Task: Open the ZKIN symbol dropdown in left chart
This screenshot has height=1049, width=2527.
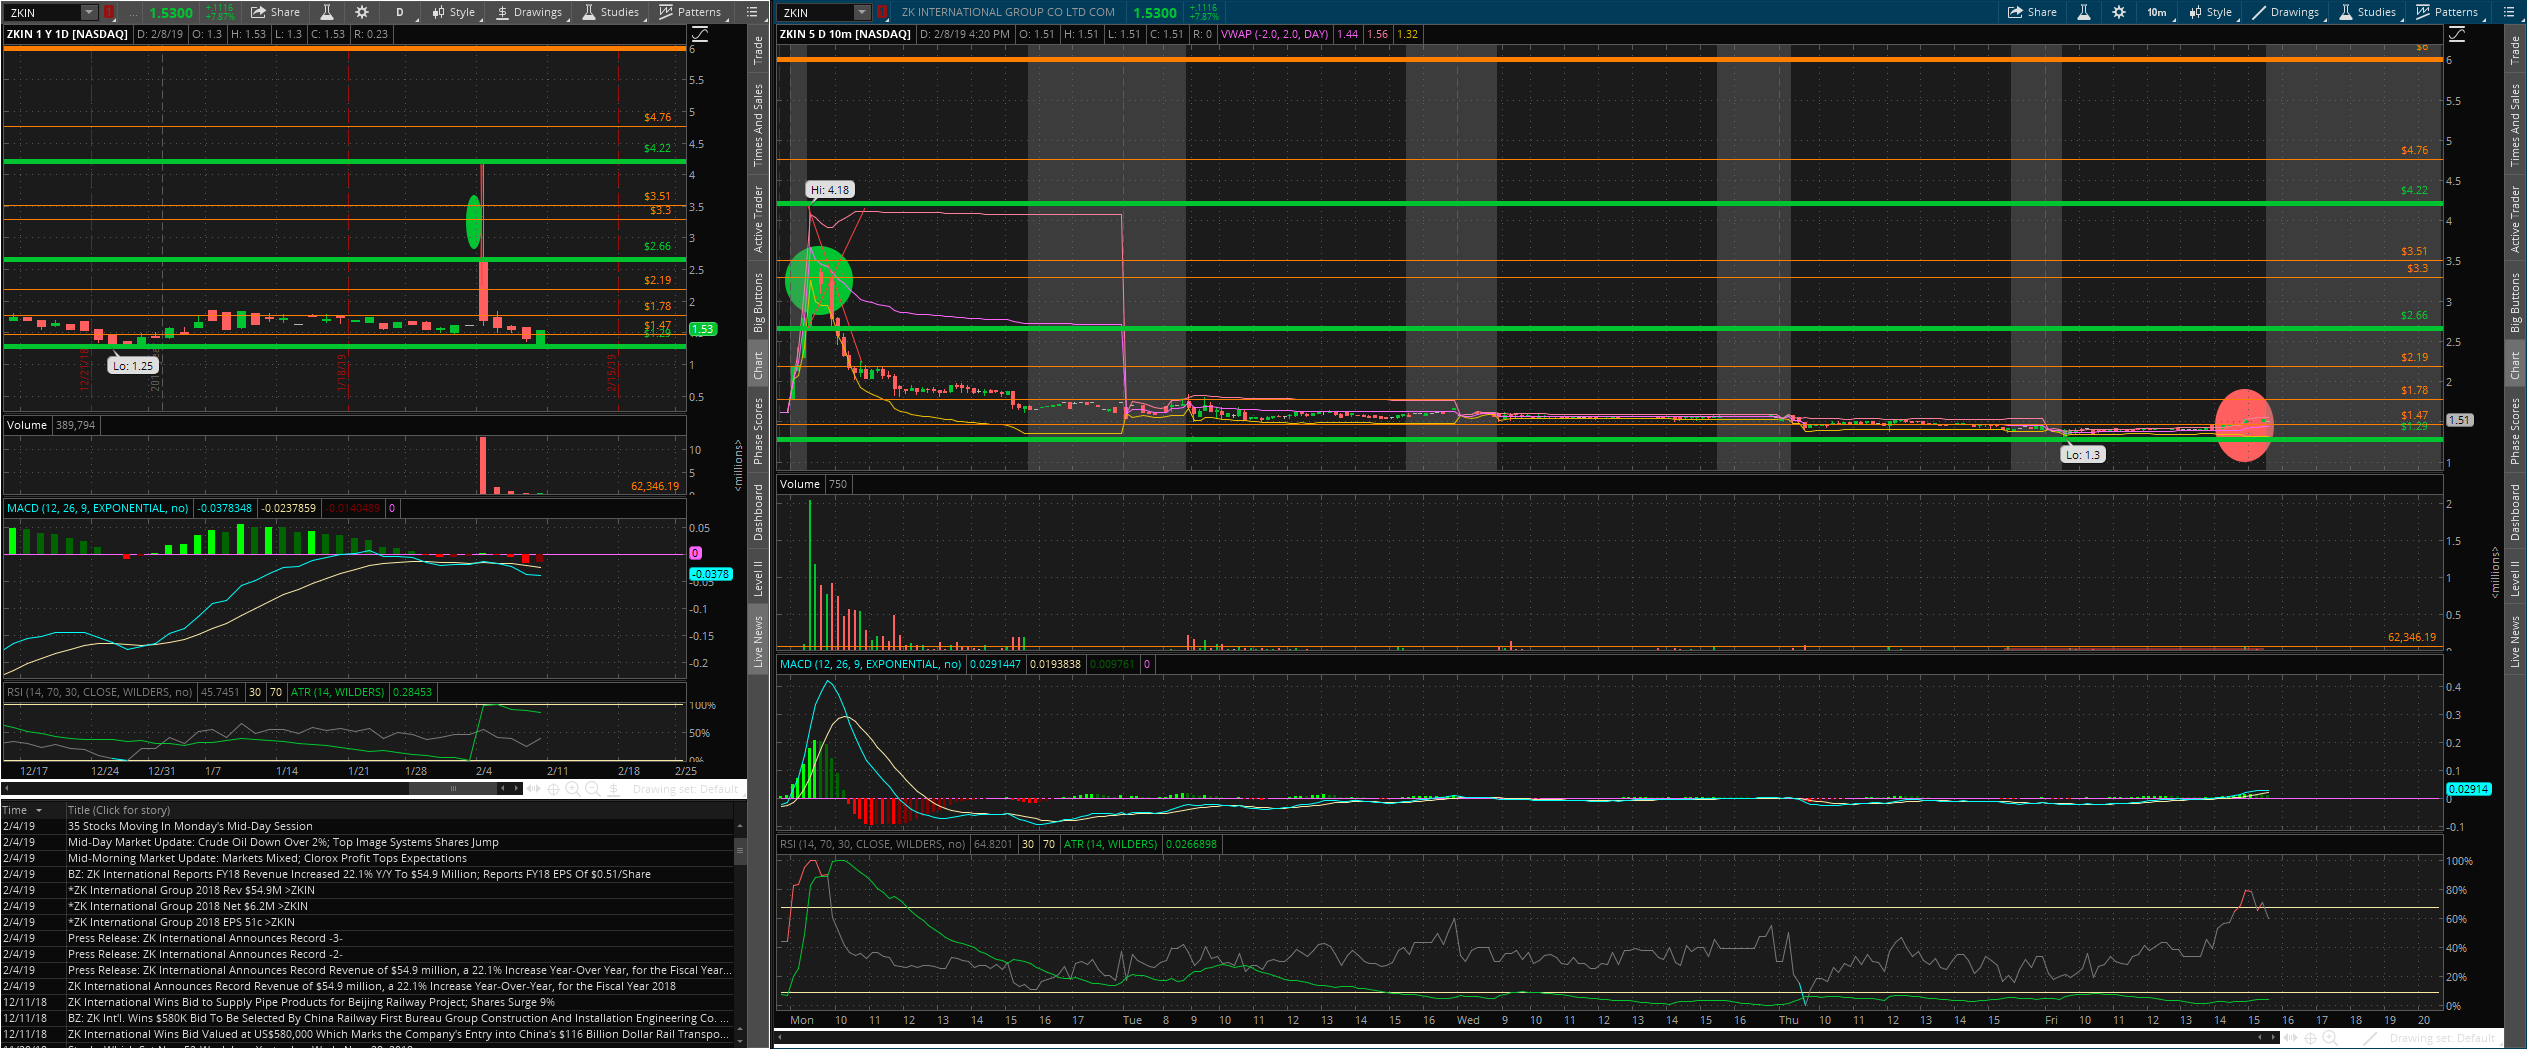Action: tap(88, 12)
